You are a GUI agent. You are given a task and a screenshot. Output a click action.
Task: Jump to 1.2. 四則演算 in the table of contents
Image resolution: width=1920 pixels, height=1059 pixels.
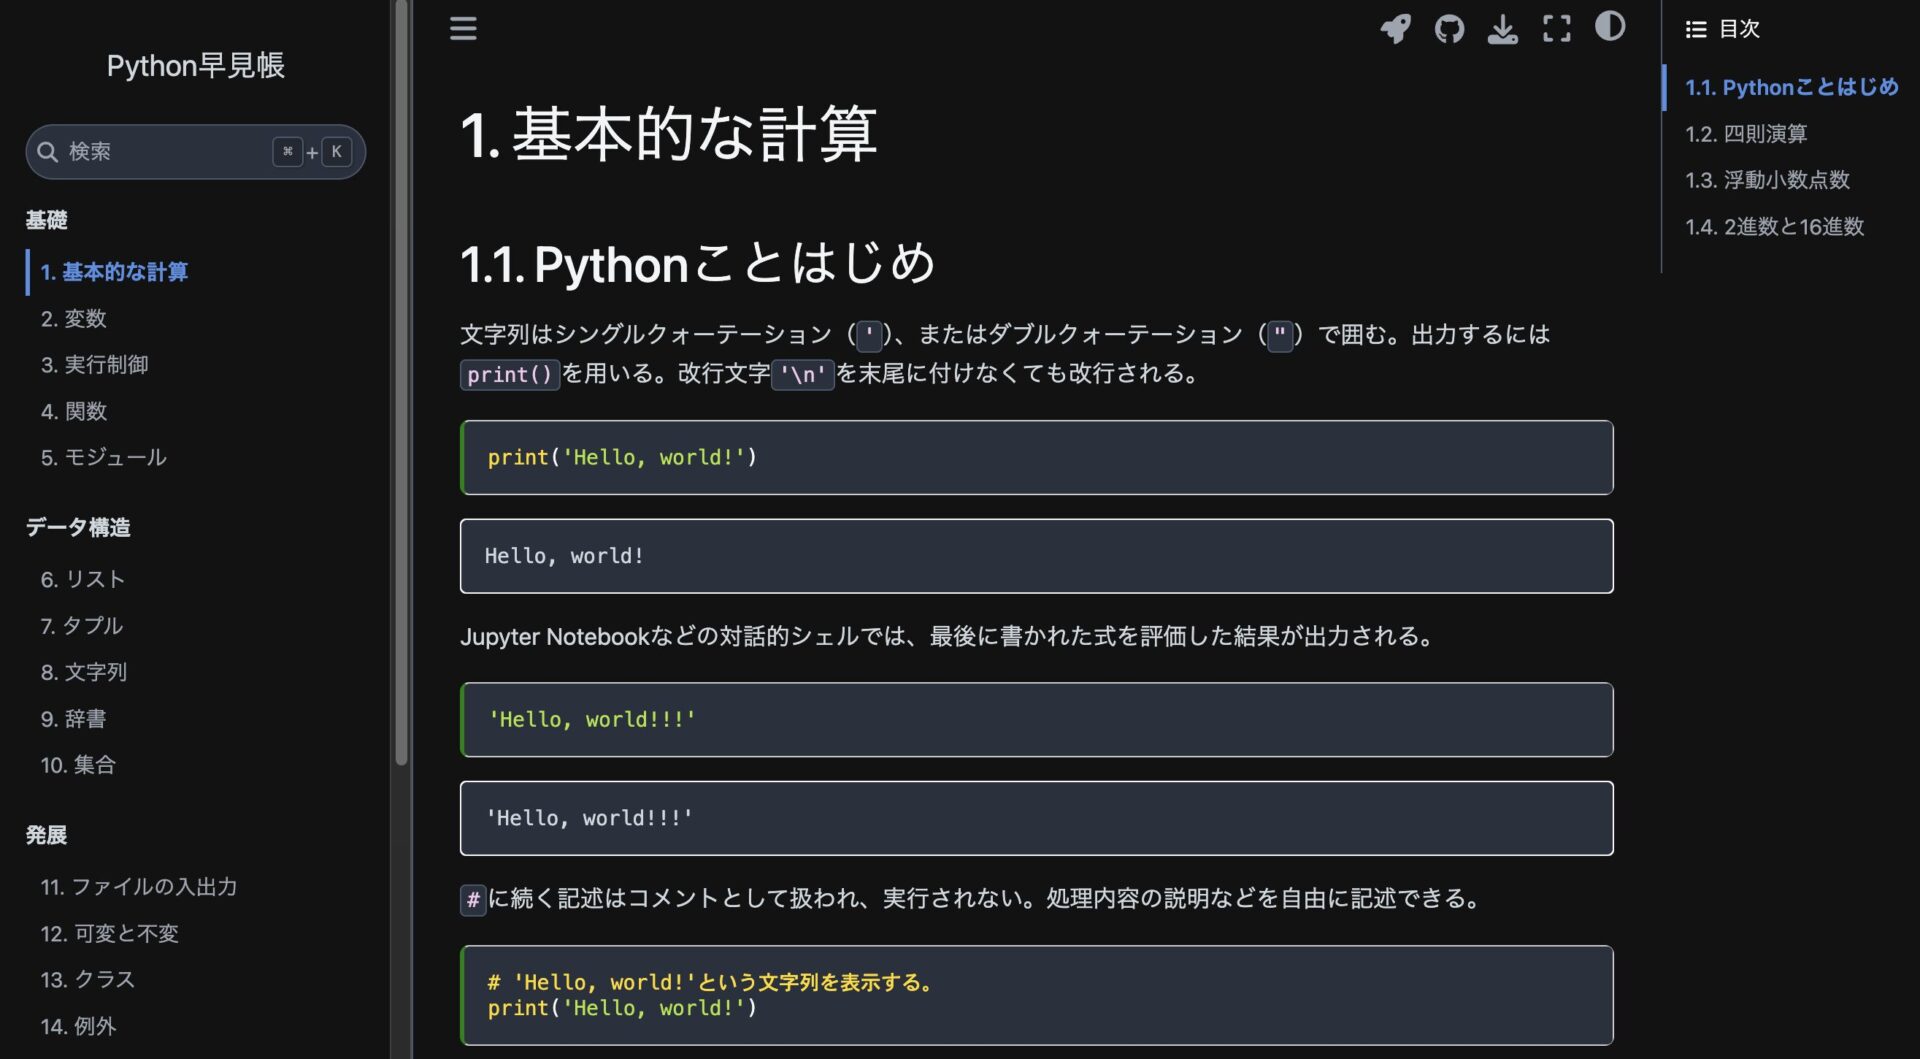1746,133
